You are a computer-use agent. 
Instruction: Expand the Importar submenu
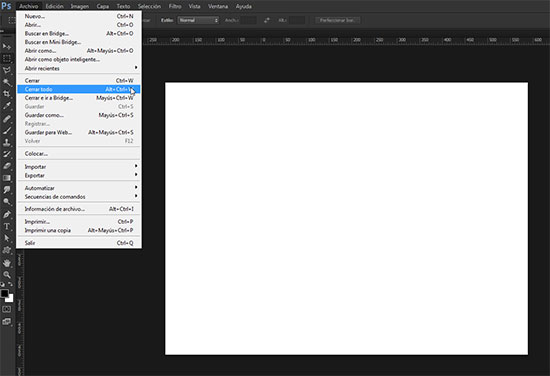click(x=79, y=167)
